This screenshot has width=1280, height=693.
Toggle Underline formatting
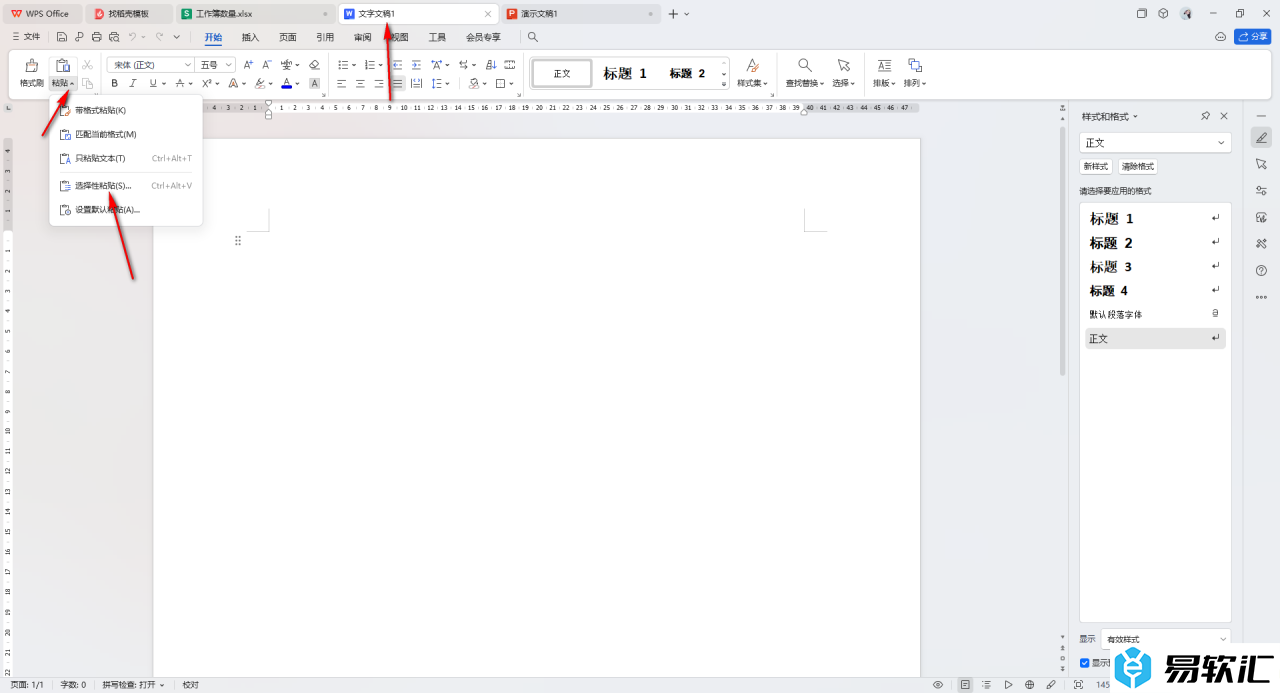coord(152,84)
